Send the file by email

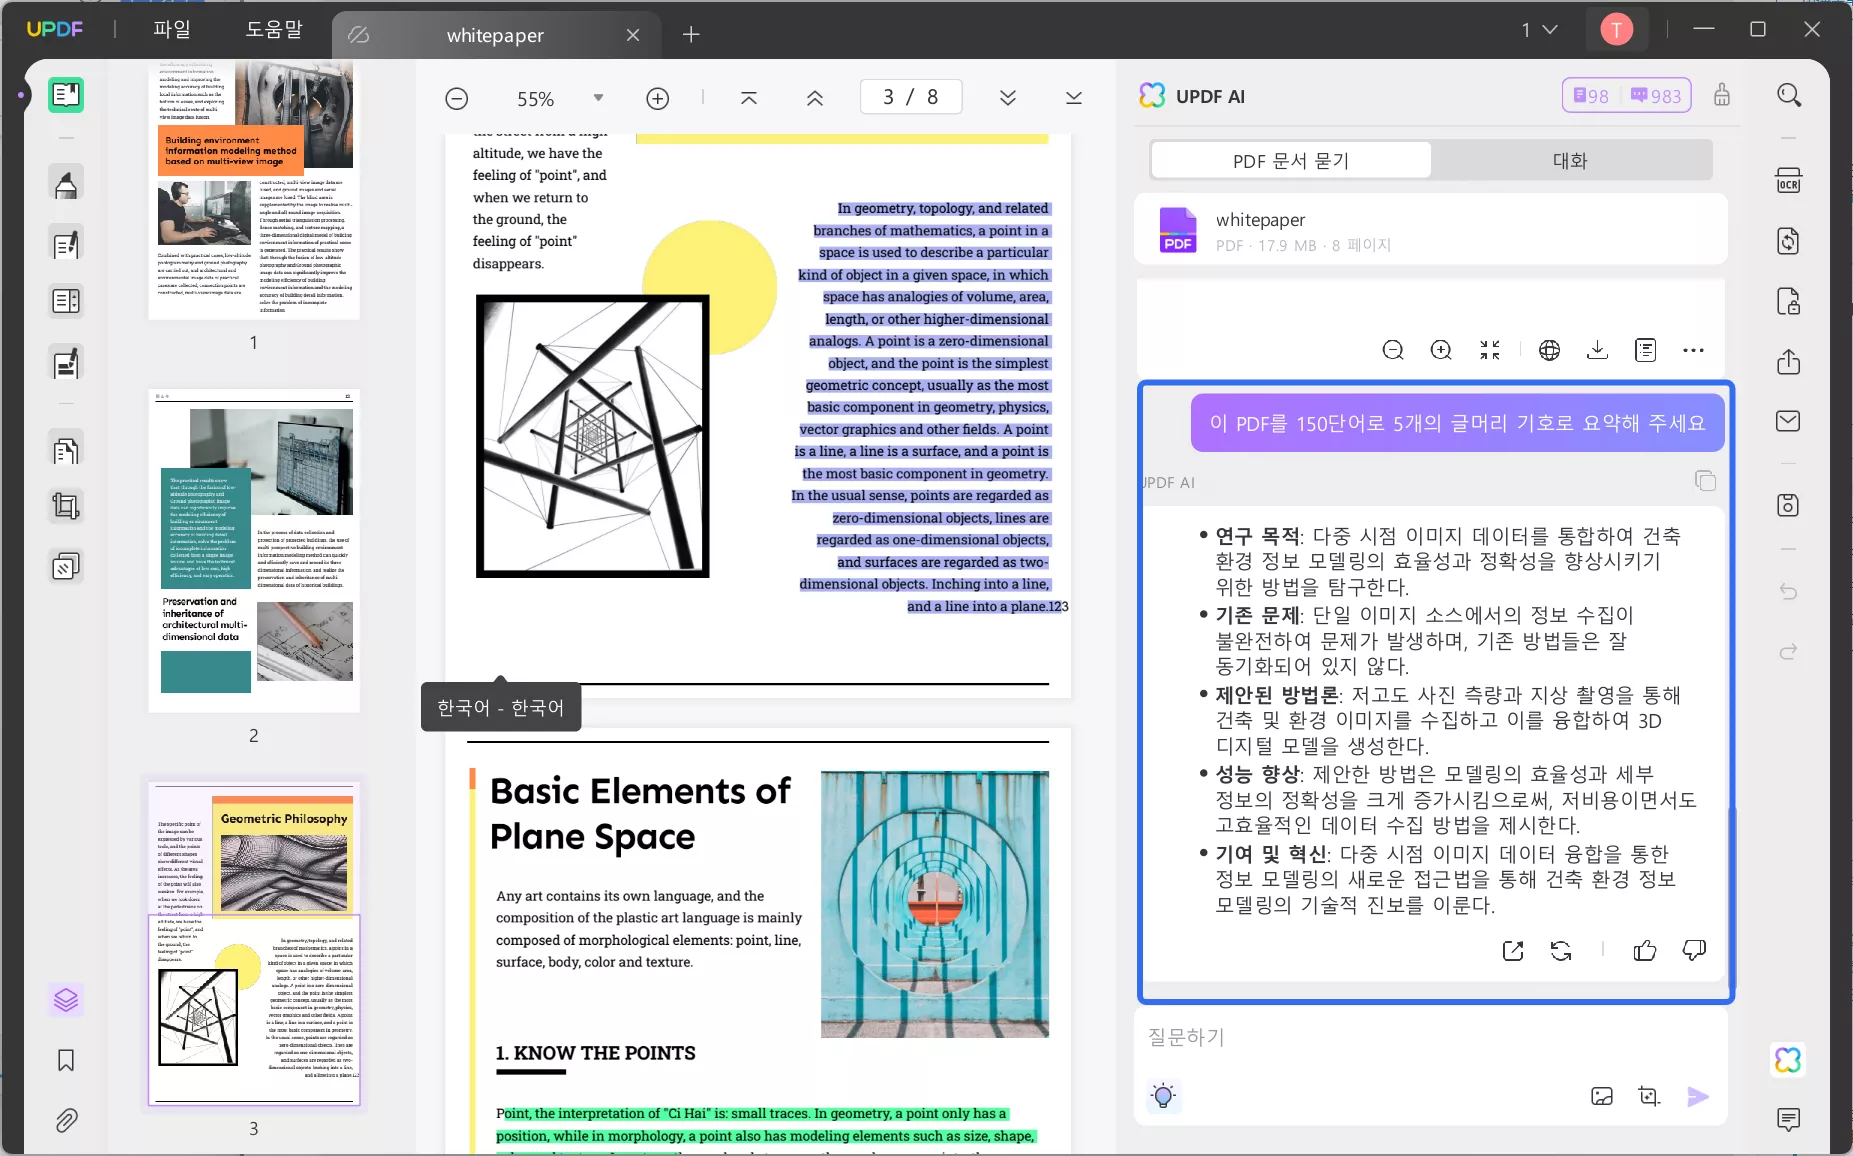click(x=1789, y=421)
